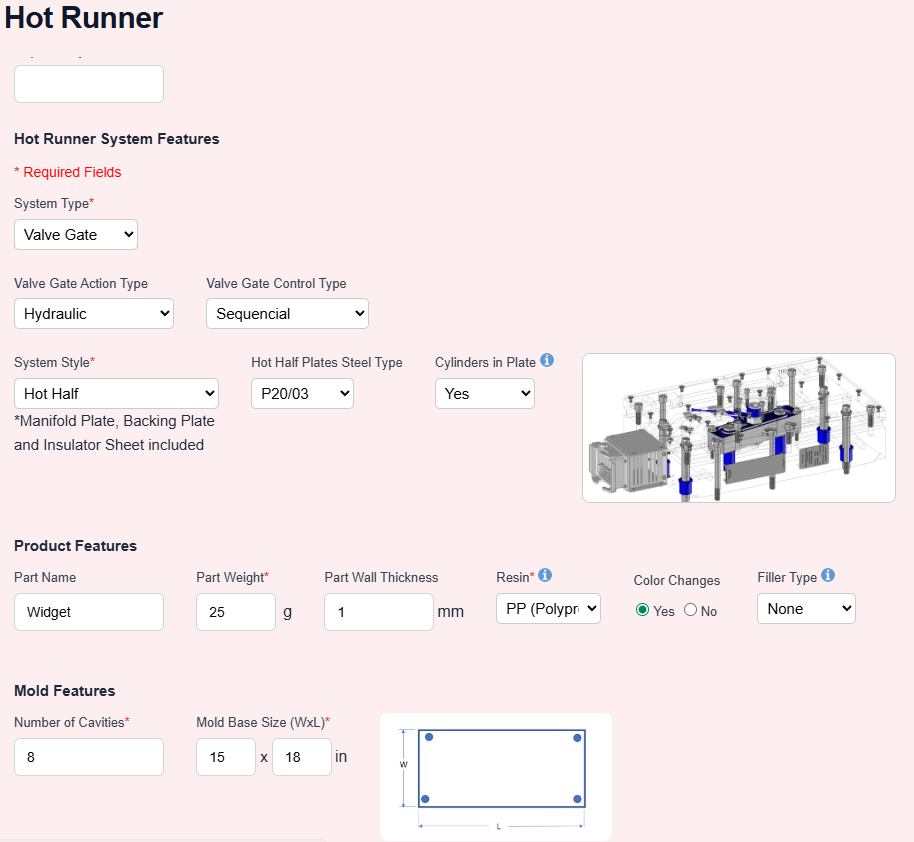Select No for Color Changes
This screenshot has height=842, width=914.
tap(691, 610)
